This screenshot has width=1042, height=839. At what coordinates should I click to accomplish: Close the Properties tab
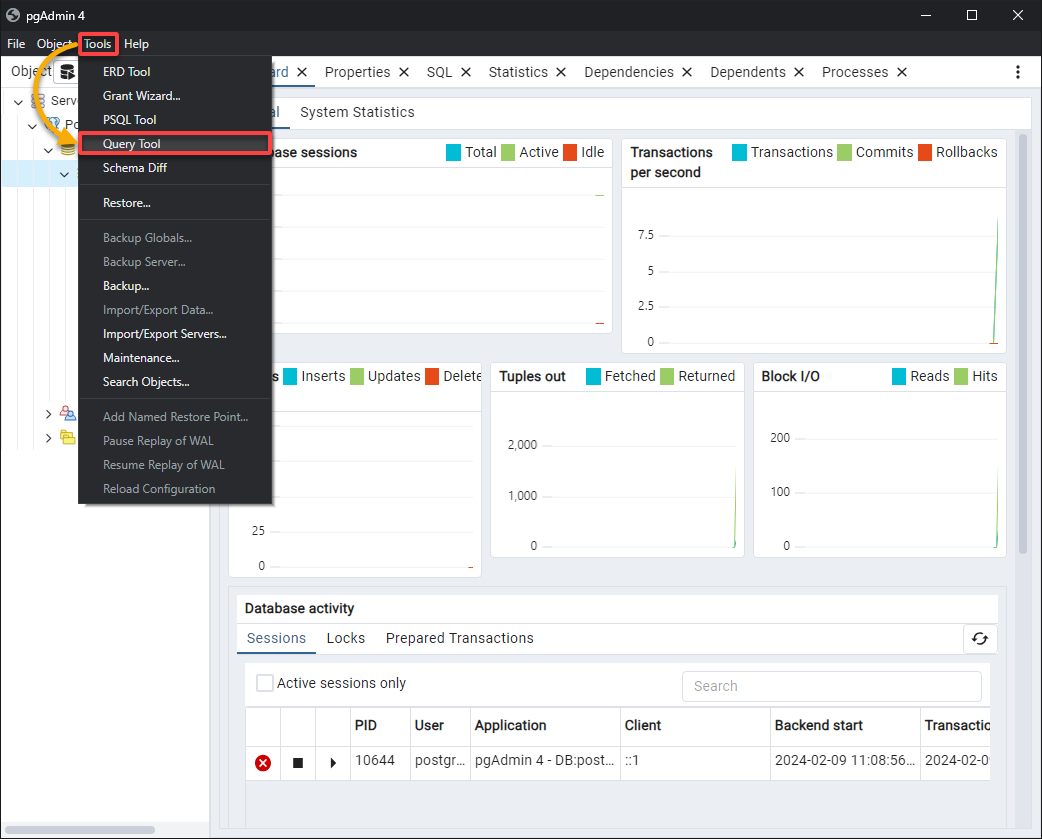pos(404,72)
